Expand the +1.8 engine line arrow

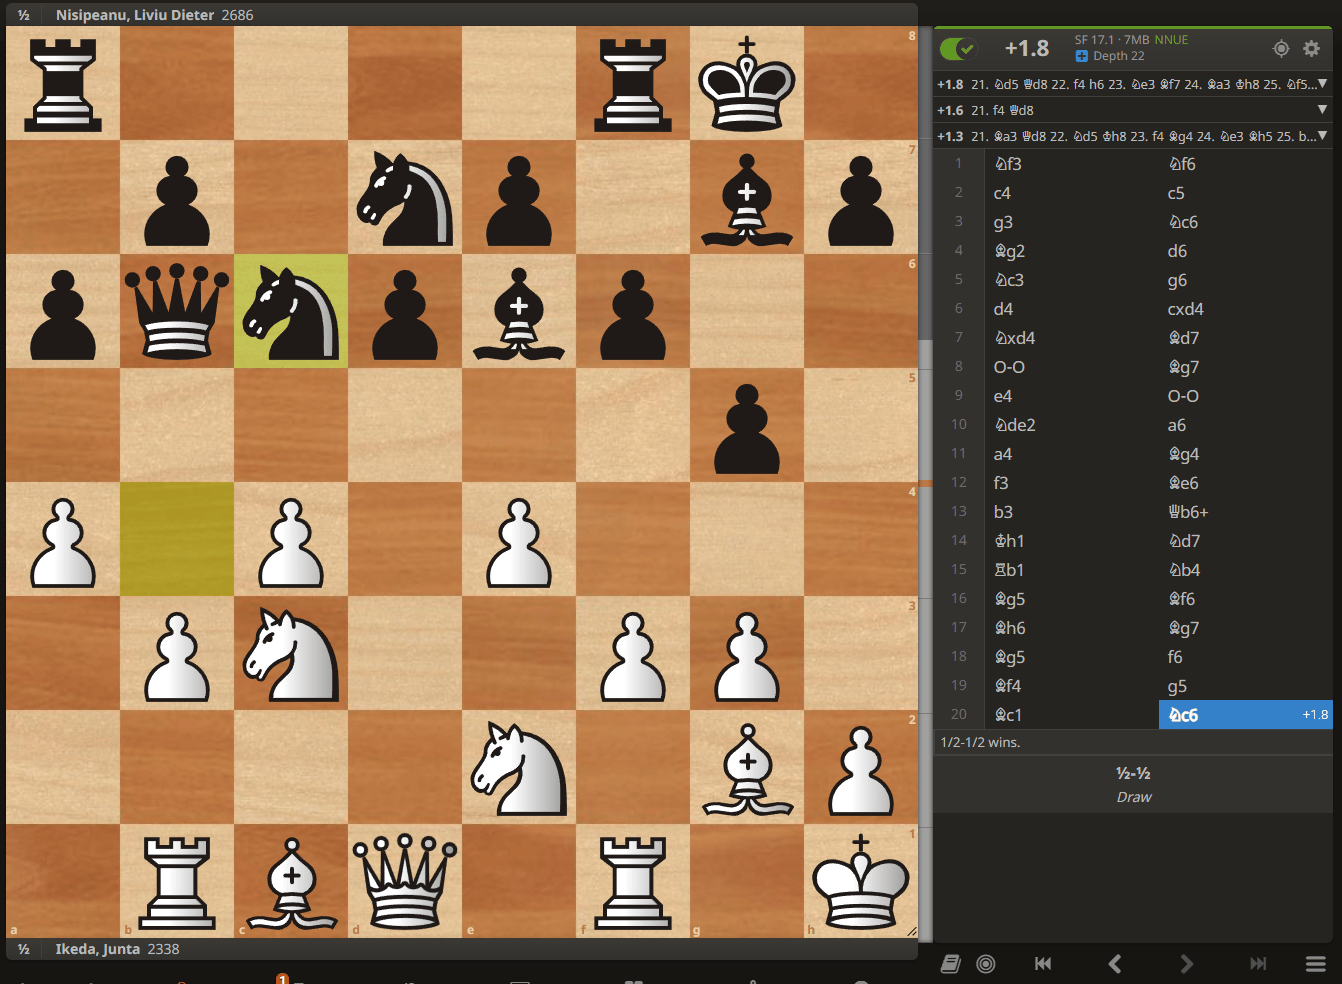click(x=1322, y=84)
